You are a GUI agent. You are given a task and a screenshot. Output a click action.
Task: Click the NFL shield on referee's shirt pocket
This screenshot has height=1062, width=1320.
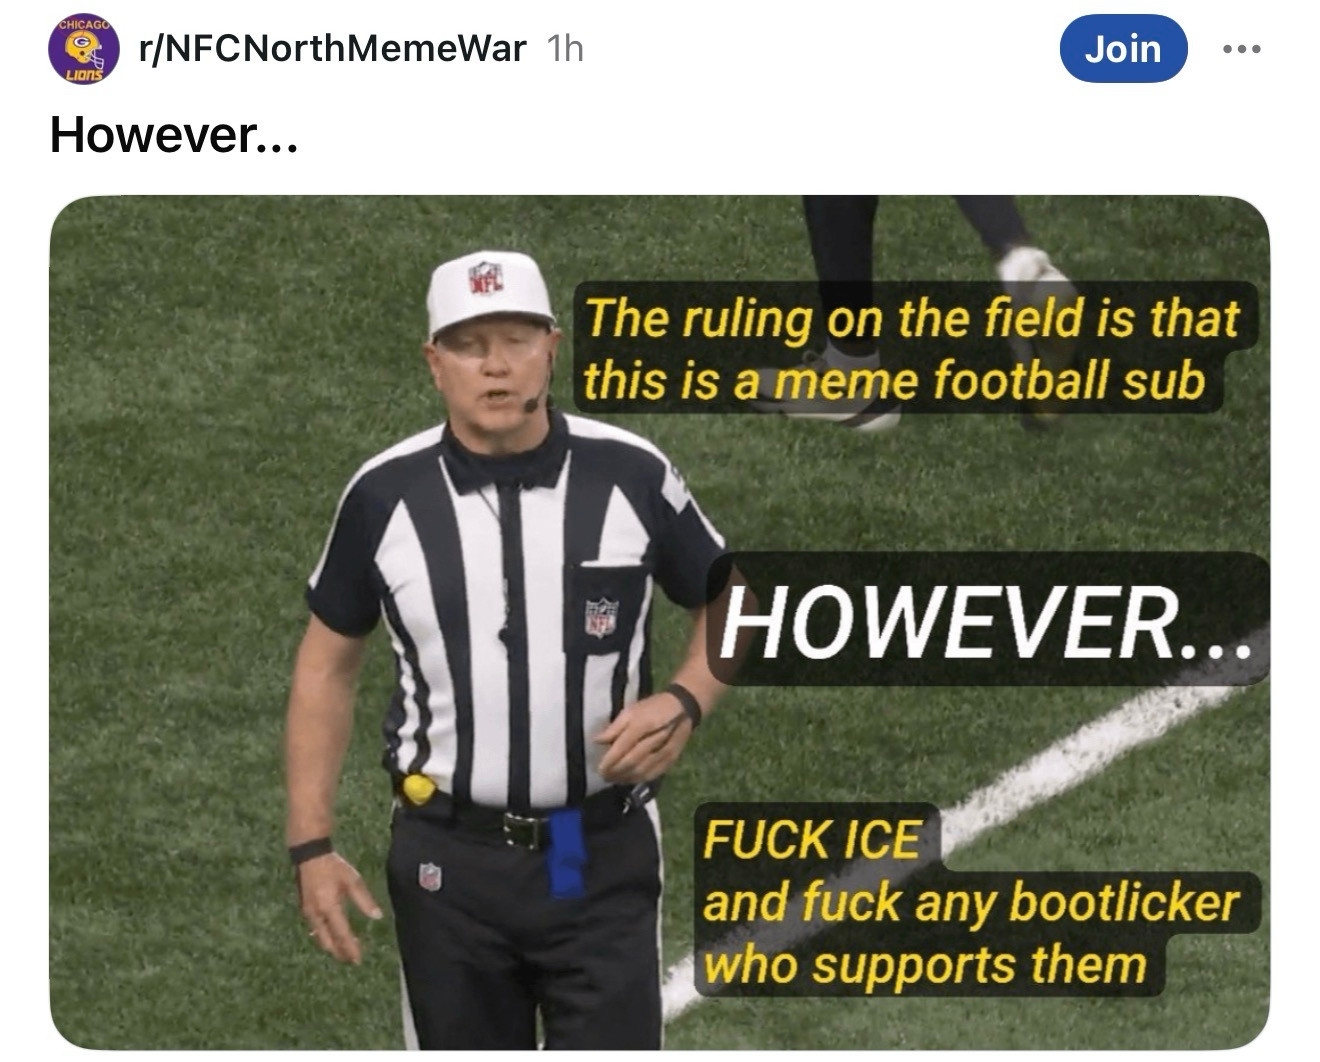[601, 617]
